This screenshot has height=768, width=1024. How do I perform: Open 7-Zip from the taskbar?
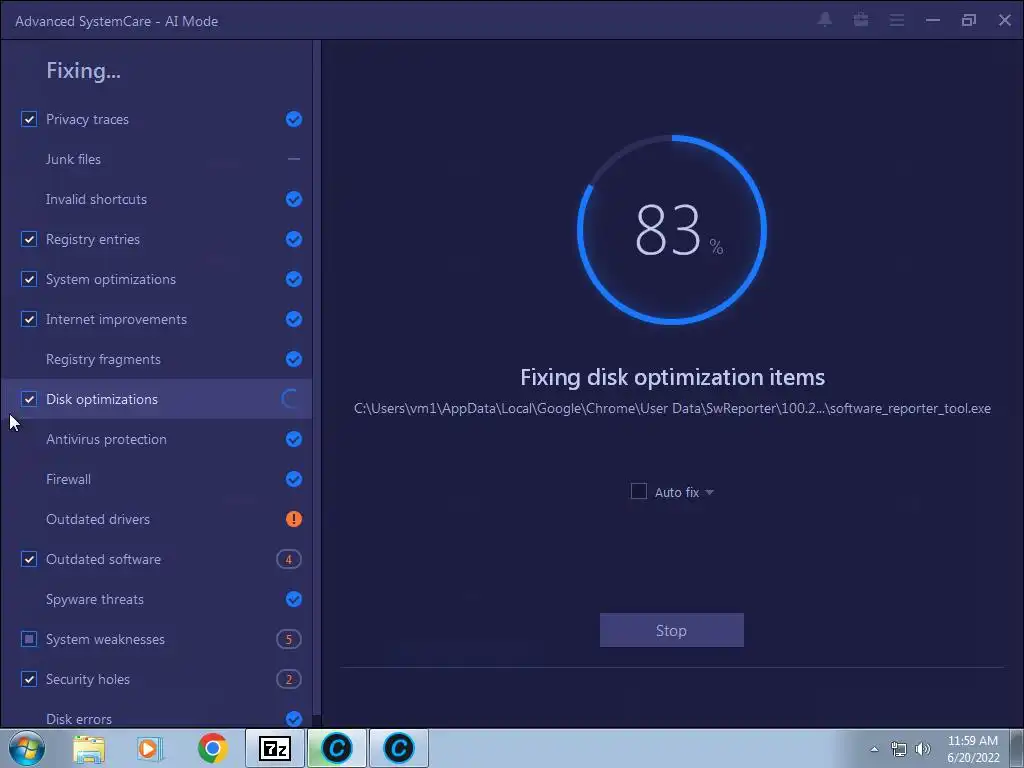click(x=275, y=748)
